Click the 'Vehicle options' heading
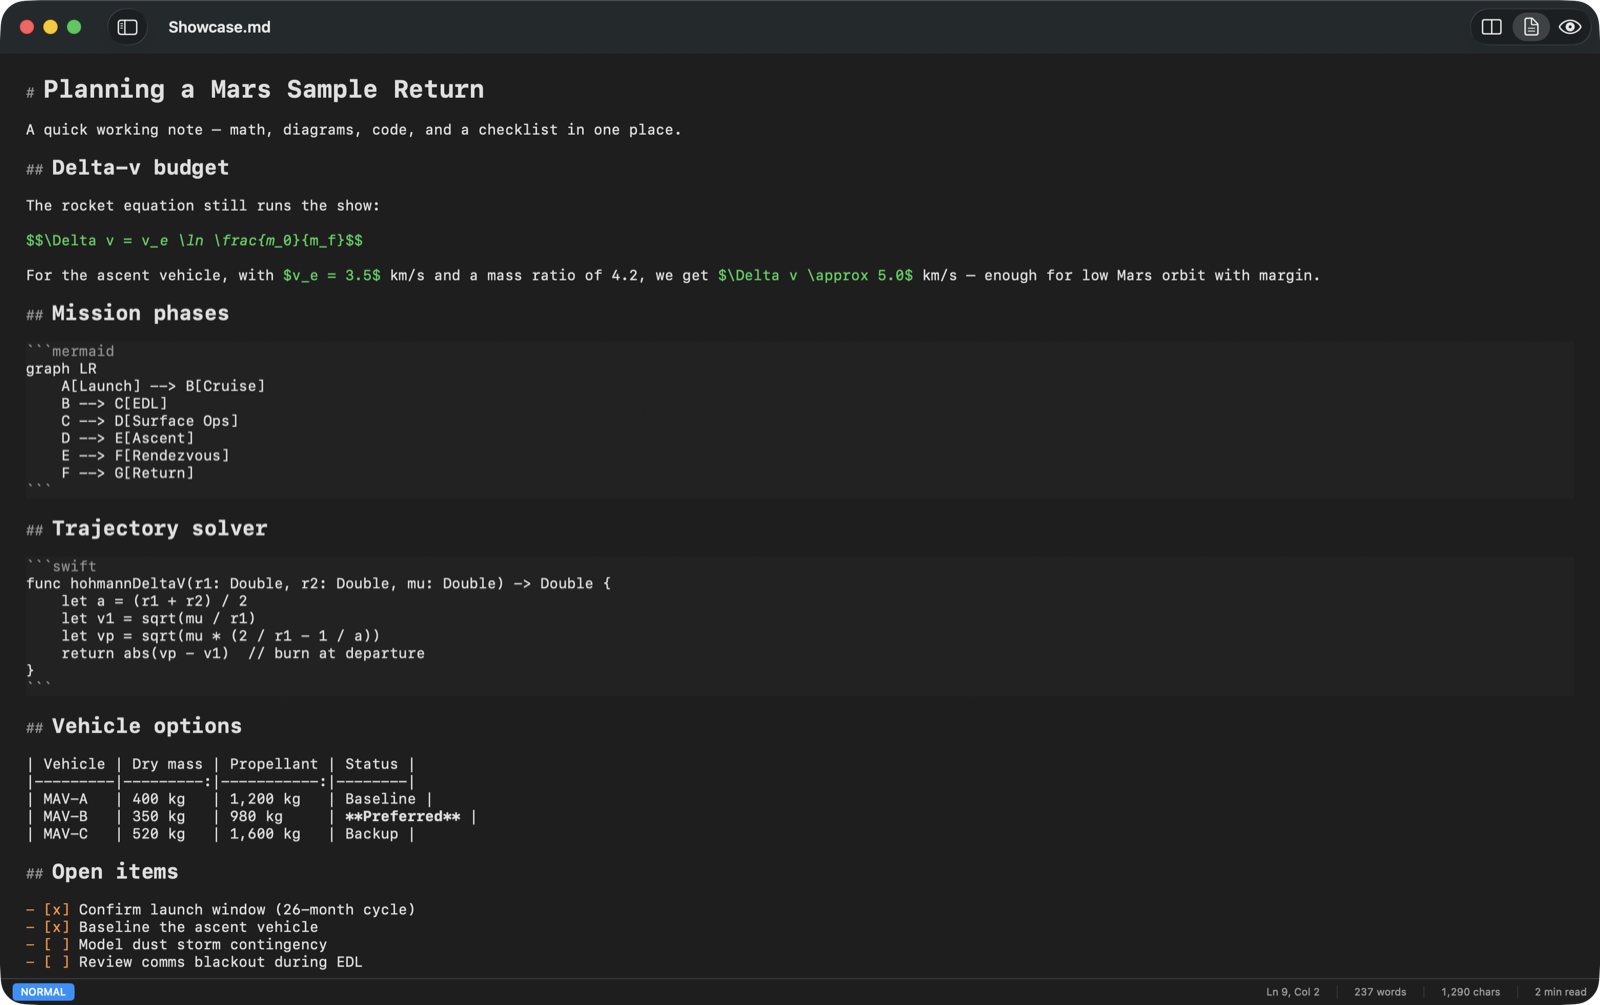Image resolution: width=1600 pixels, height=1005 pixels. [146, 726]
